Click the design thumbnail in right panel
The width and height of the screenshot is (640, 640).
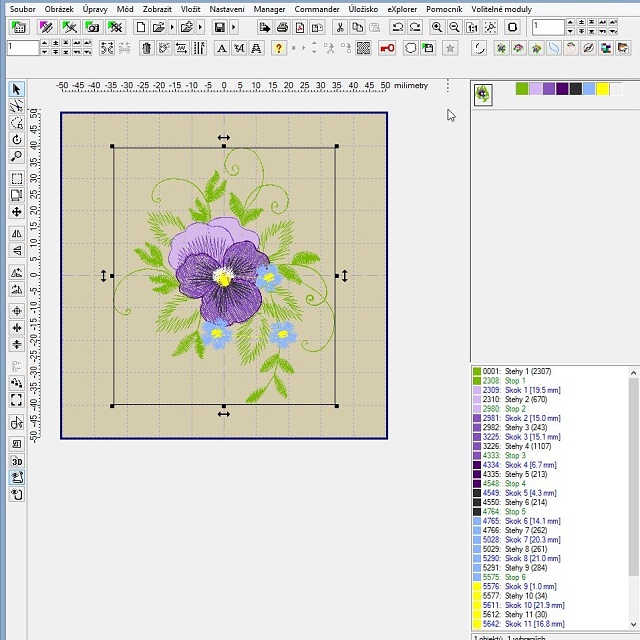483,94
